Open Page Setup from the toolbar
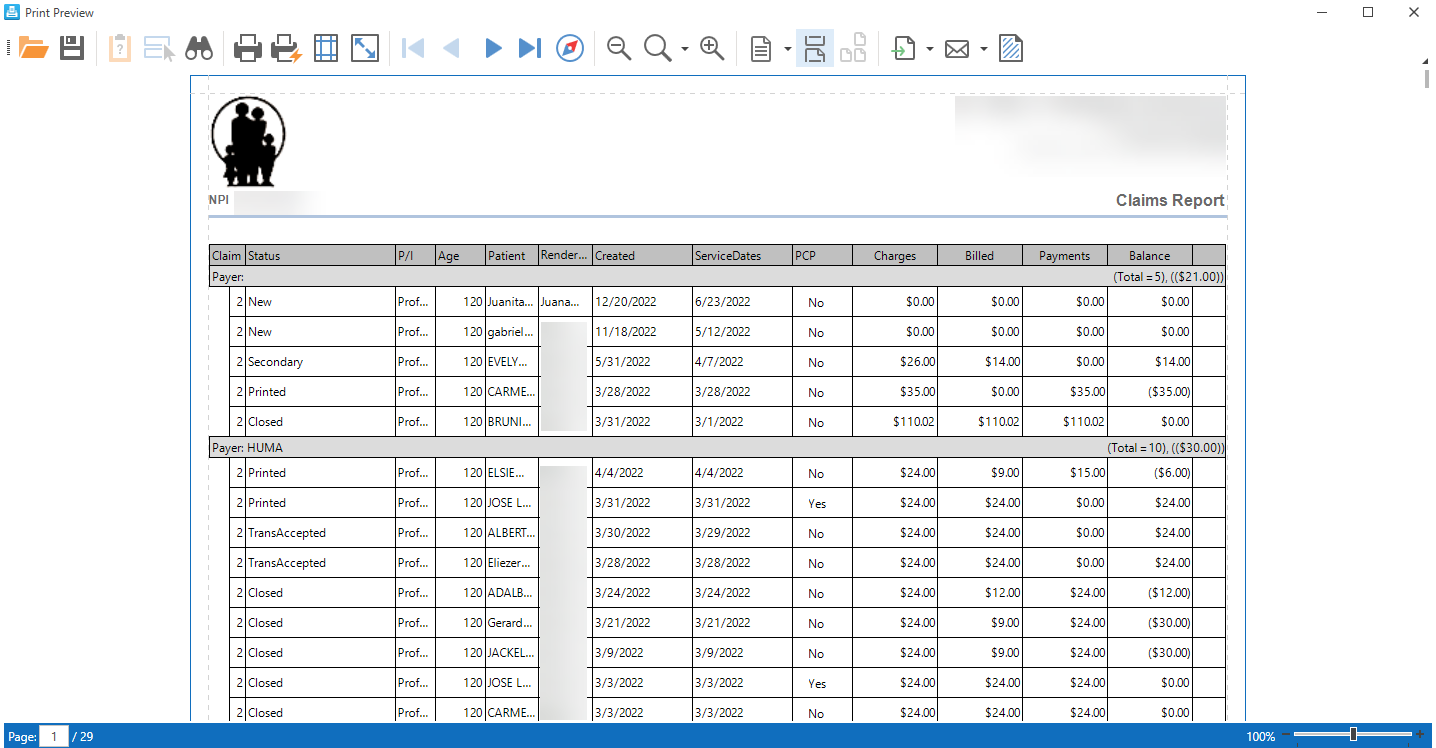The width and height of the screenshot is (1436, 748). (326, 48)
